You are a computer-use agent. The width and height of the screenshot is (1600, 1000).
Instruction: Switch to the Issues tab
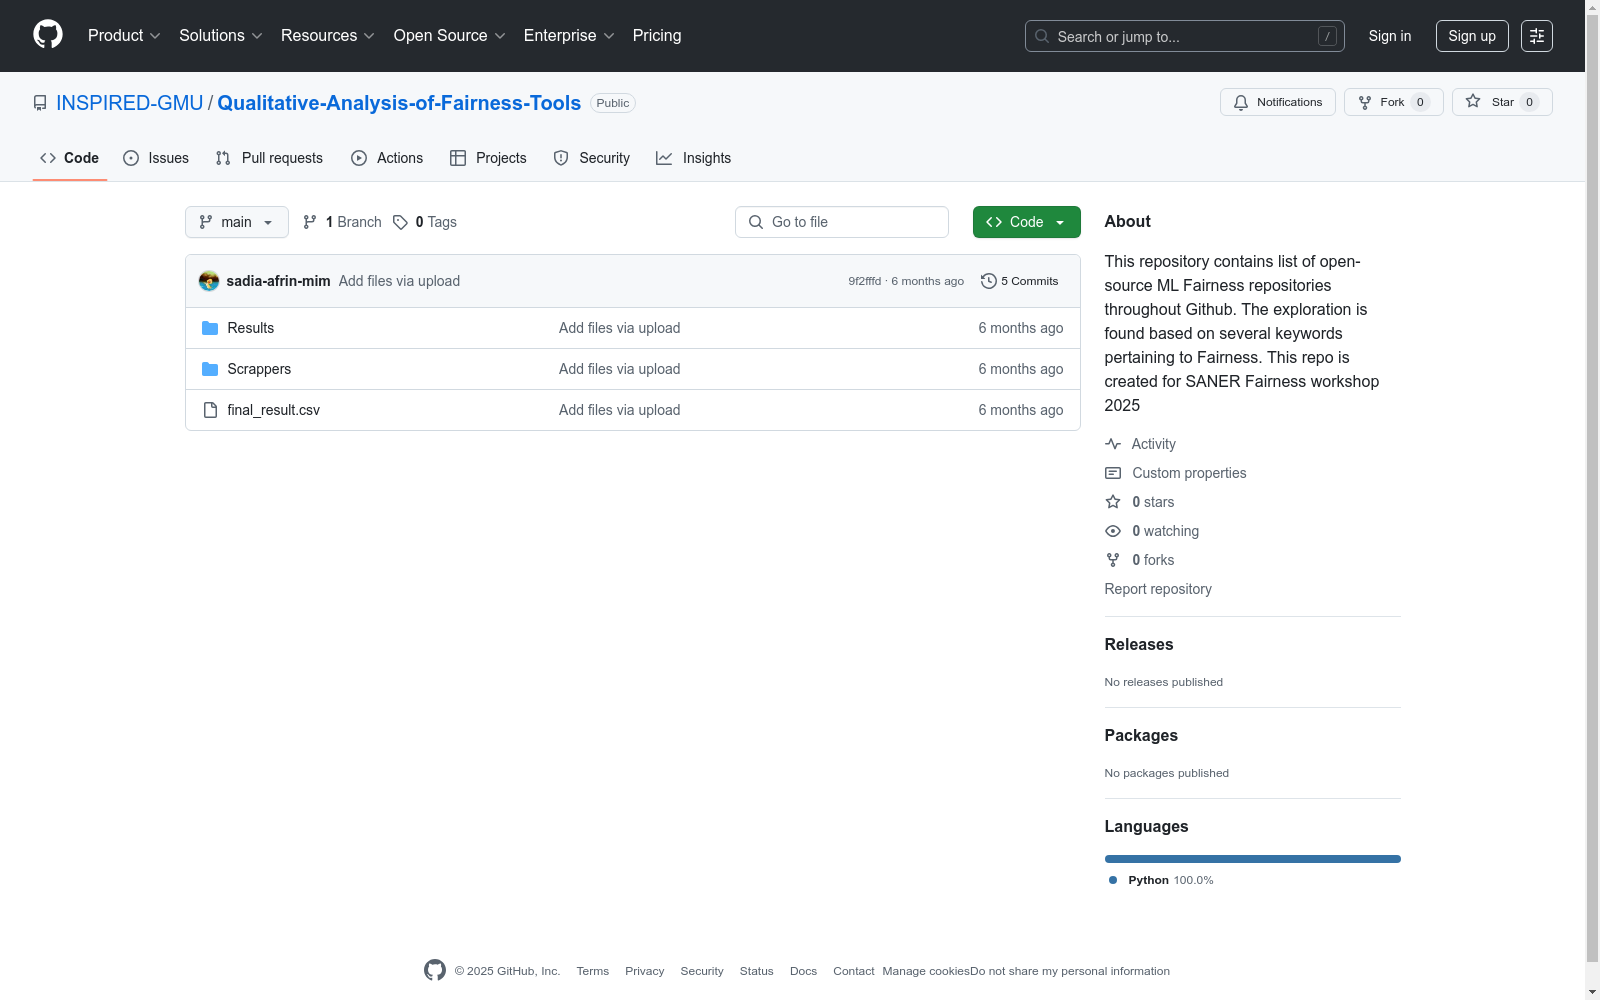156,158
